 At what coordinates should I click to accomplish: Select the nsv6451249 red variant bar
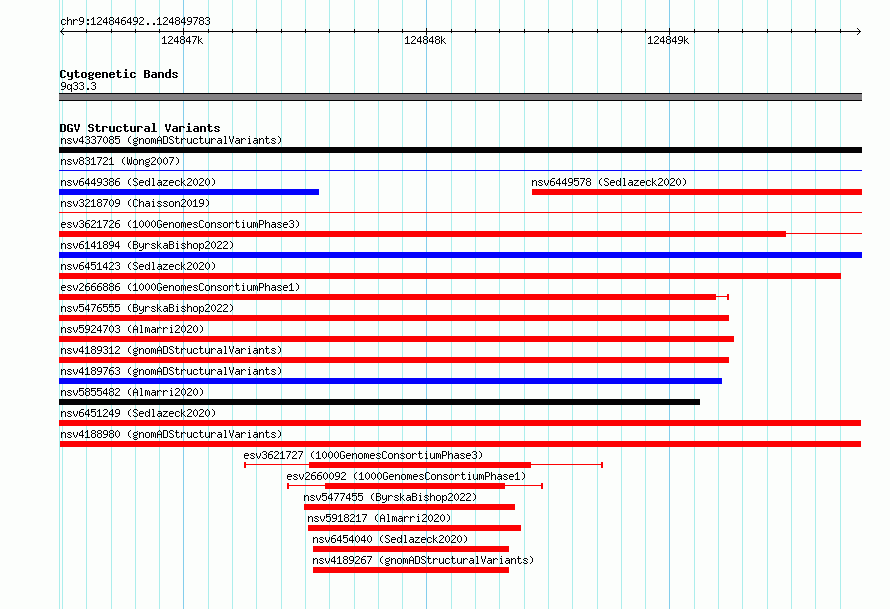(x=460, y=423)
